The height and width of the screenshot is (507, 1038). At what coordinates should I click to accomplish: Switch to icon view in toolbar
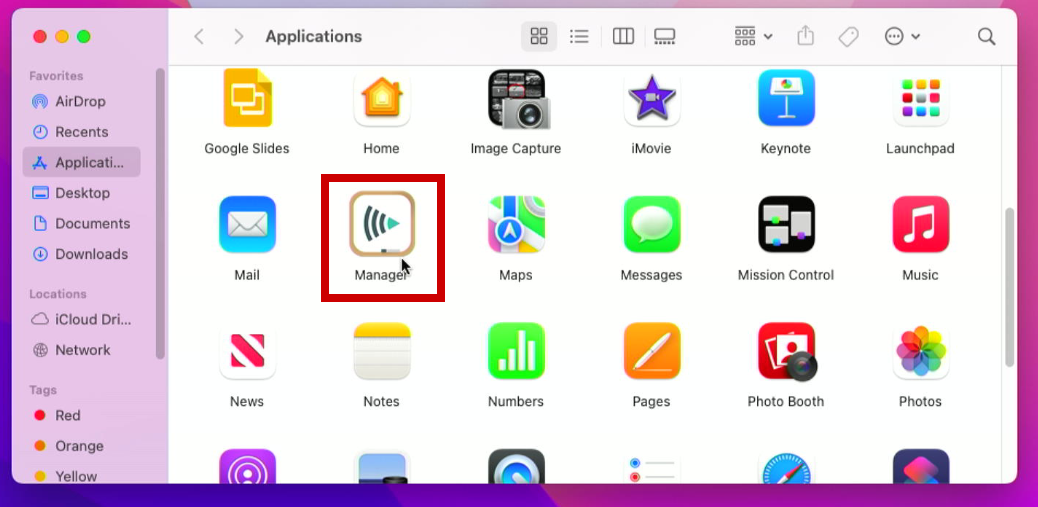(x=539, y=36)
